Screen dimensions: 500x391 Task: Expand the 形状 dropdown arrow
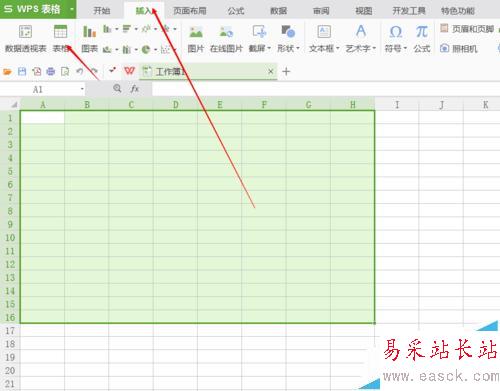pyautogui.click(x=298, y=49)
